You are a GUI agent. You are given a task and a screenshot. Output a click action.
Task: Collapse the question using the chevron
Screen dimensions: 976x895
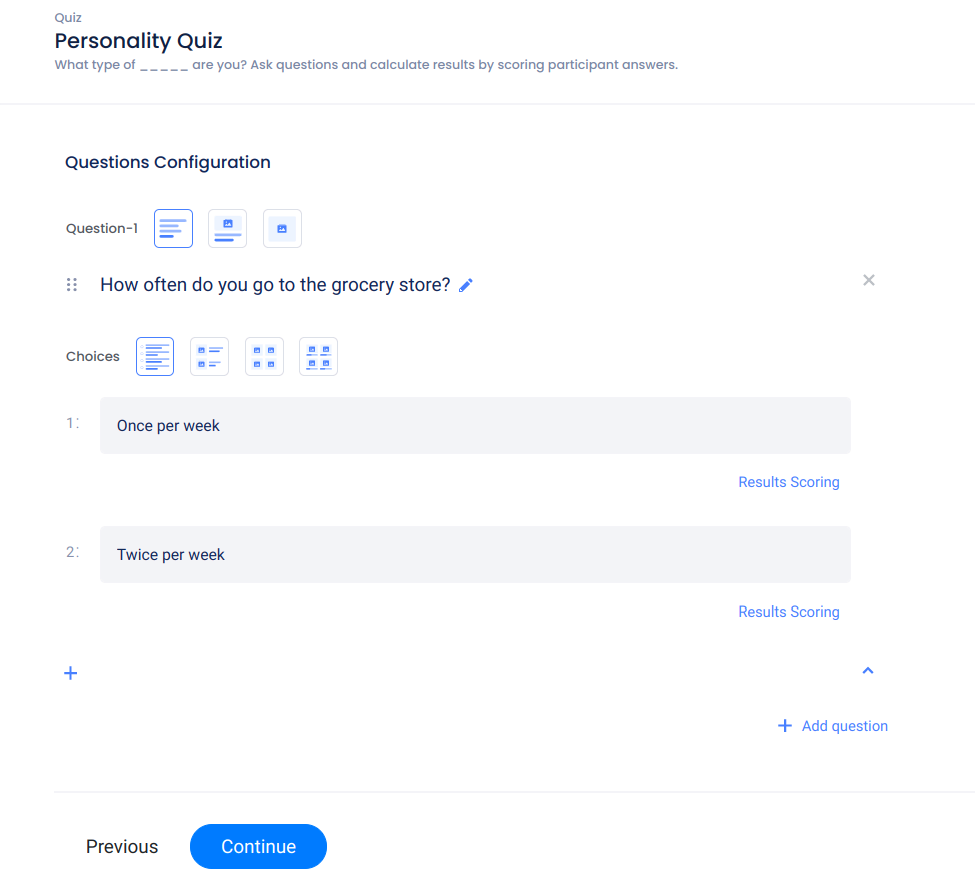(868, 671)
